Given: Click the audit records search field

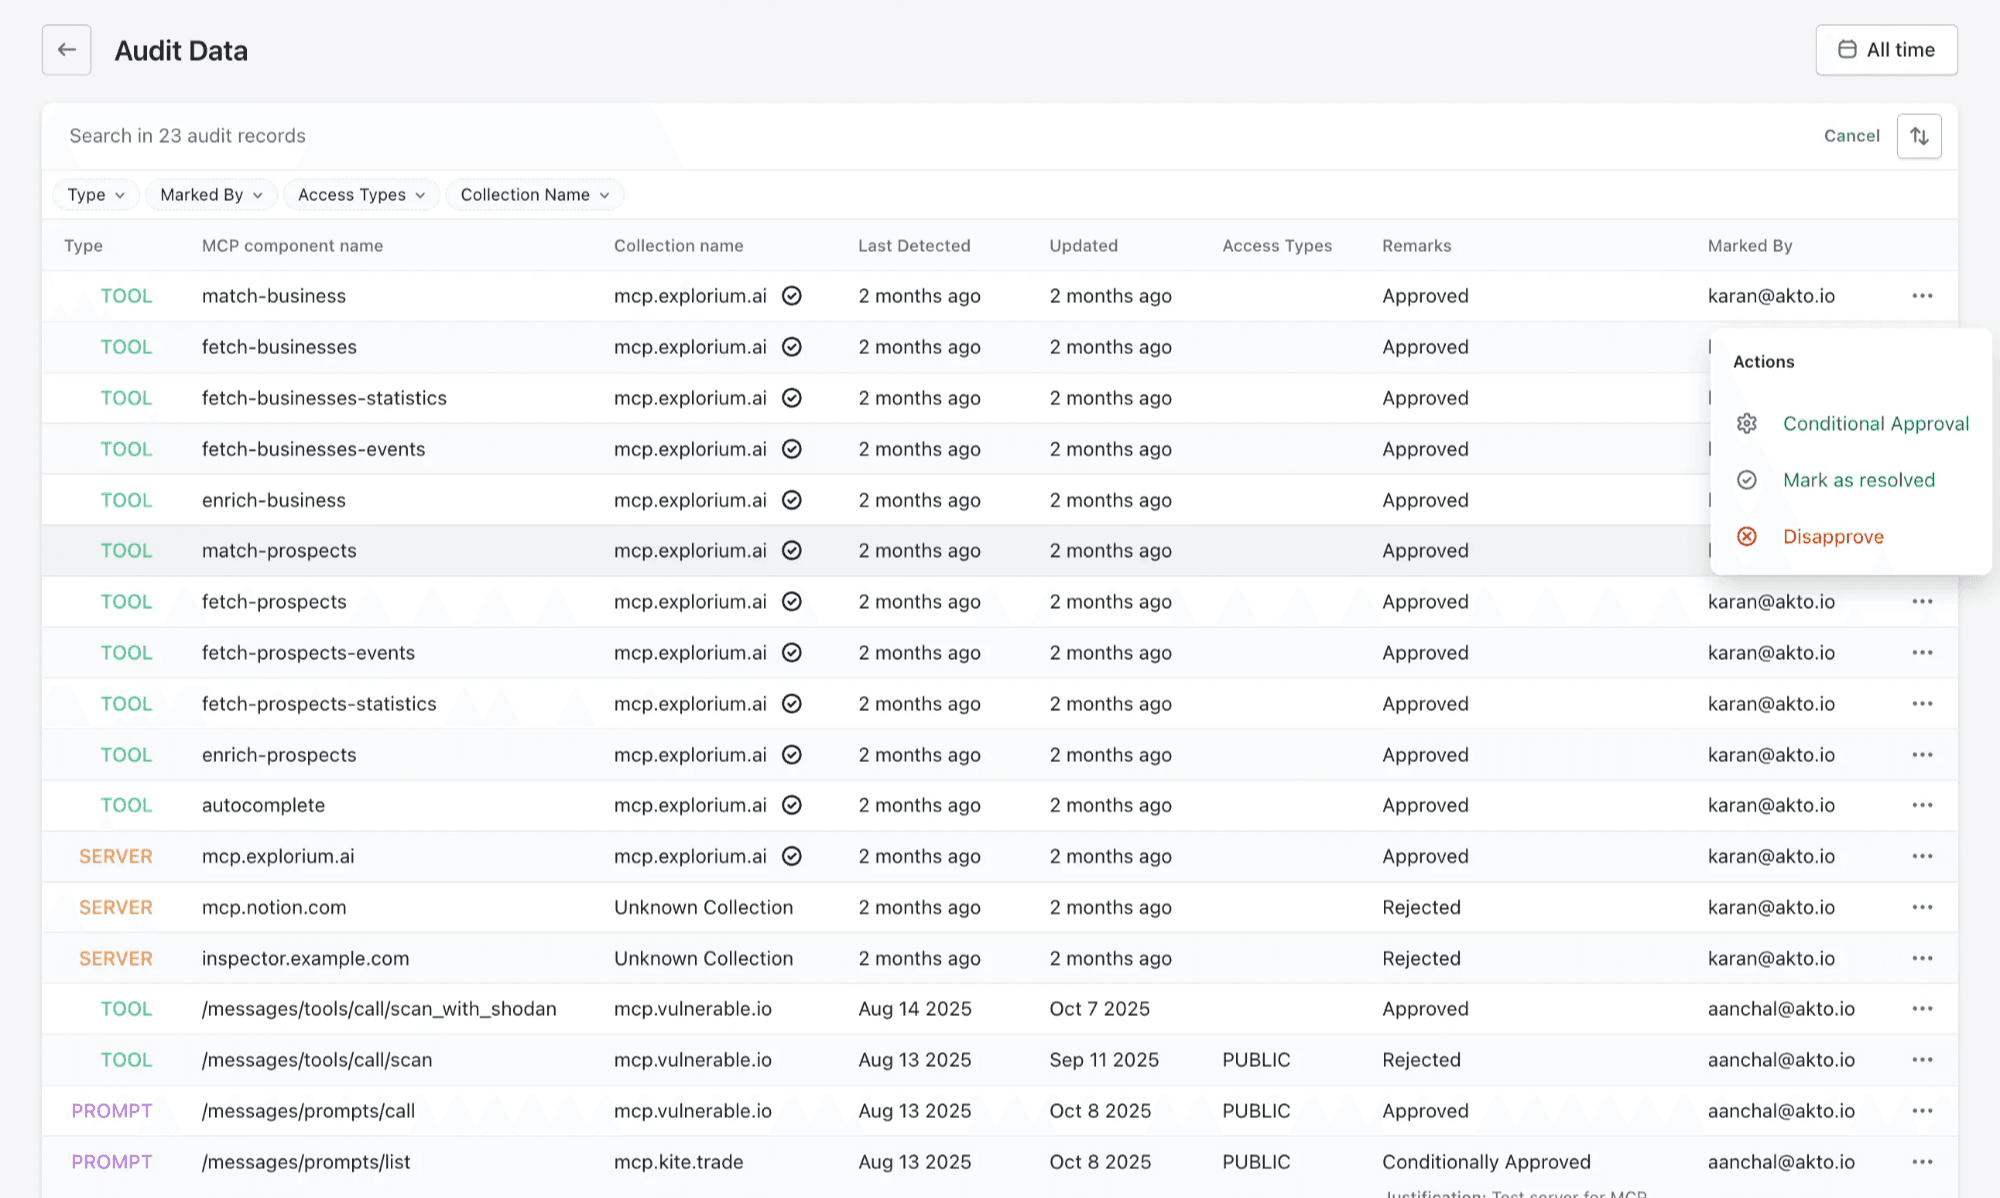Looking at the screenshot, I should click(x=400, y=135).
